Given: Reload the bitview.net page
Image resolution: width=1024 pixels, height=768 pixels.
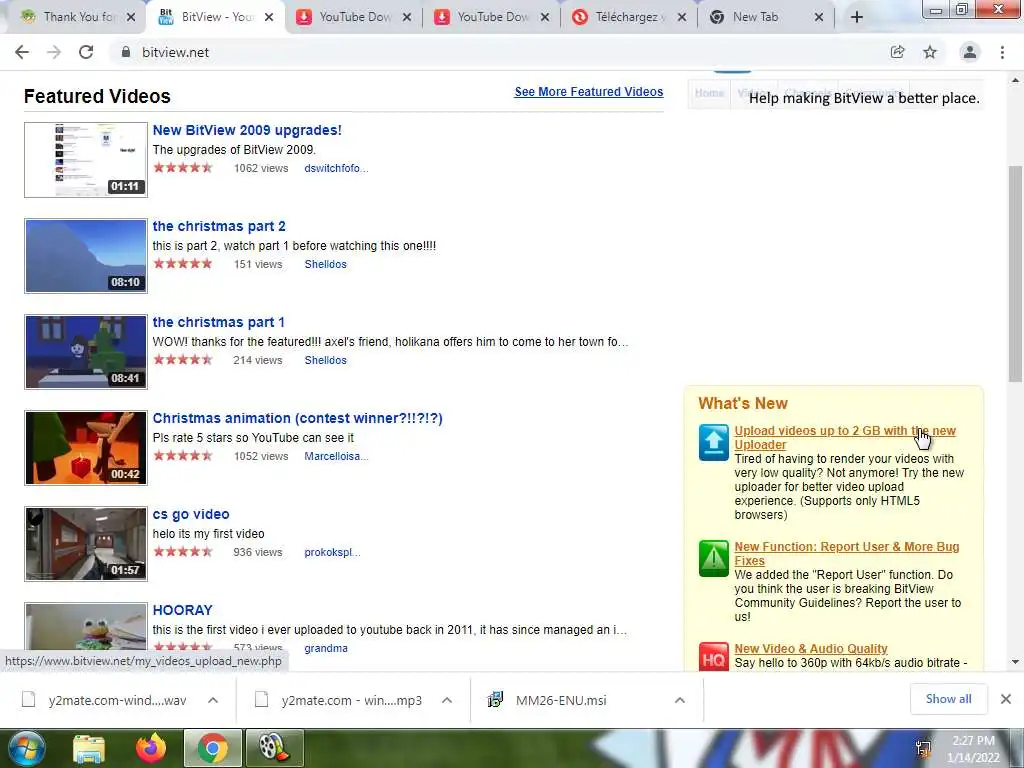Looking at the screenshot, I should click(86, 52).
